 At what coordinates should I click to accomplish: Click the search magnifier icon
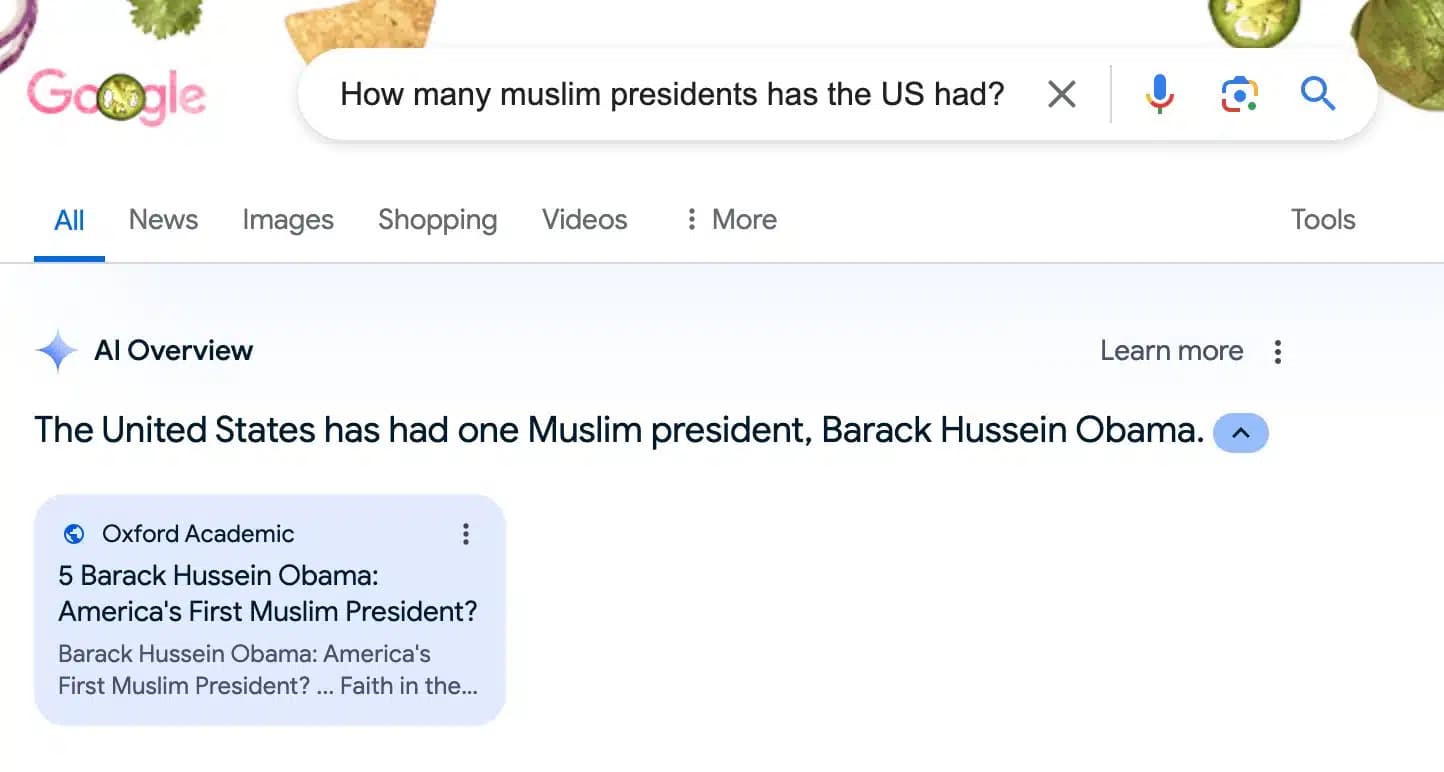click(1317, 93)
